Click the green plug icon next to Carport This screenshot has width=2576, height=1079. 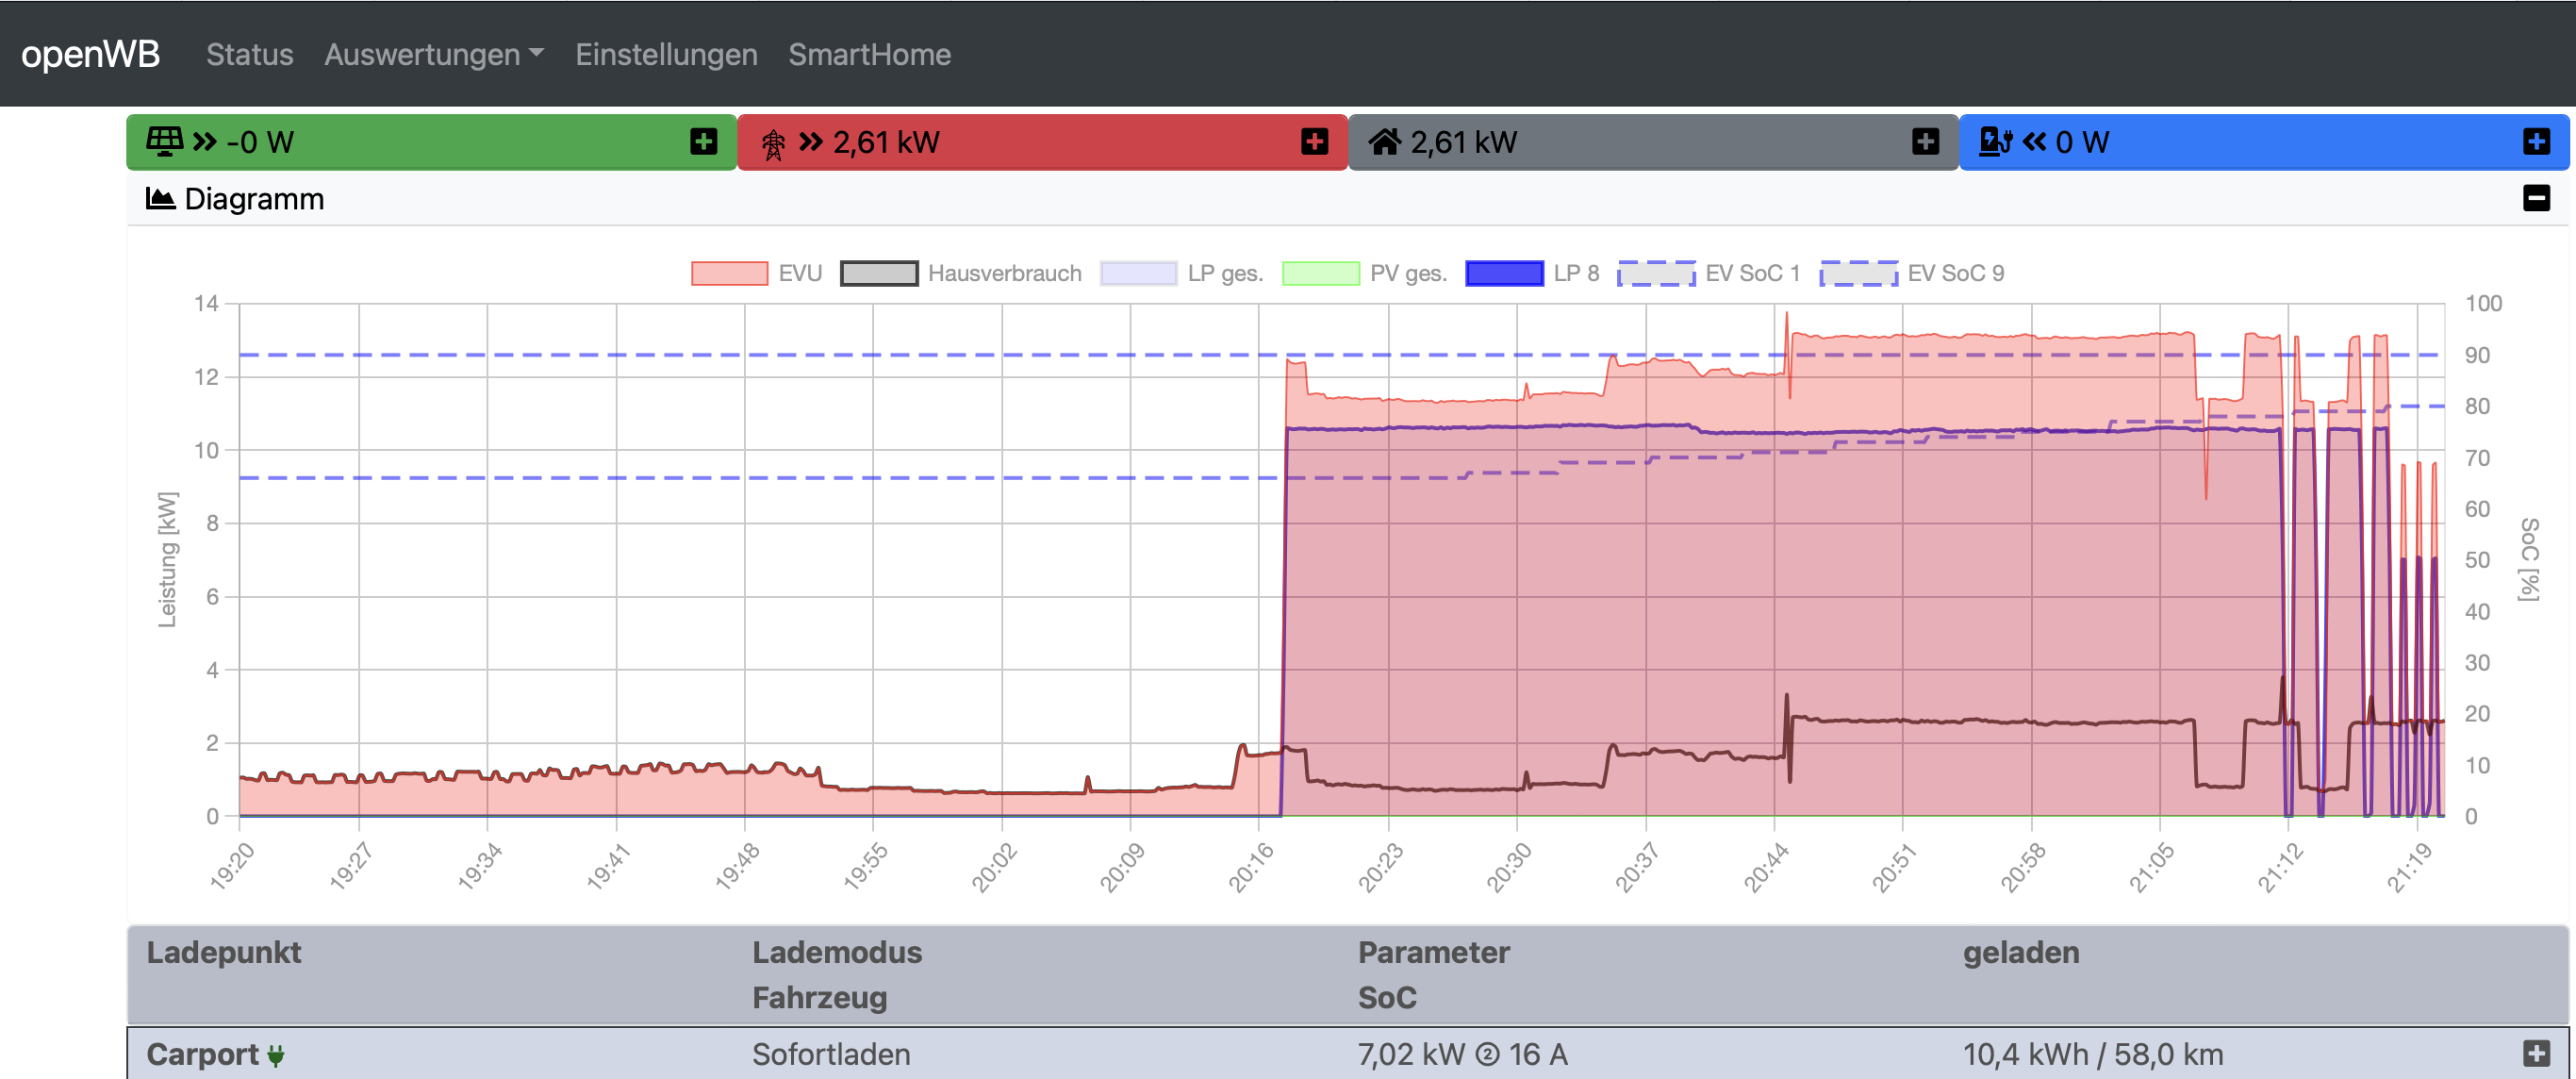(276, 1055)
